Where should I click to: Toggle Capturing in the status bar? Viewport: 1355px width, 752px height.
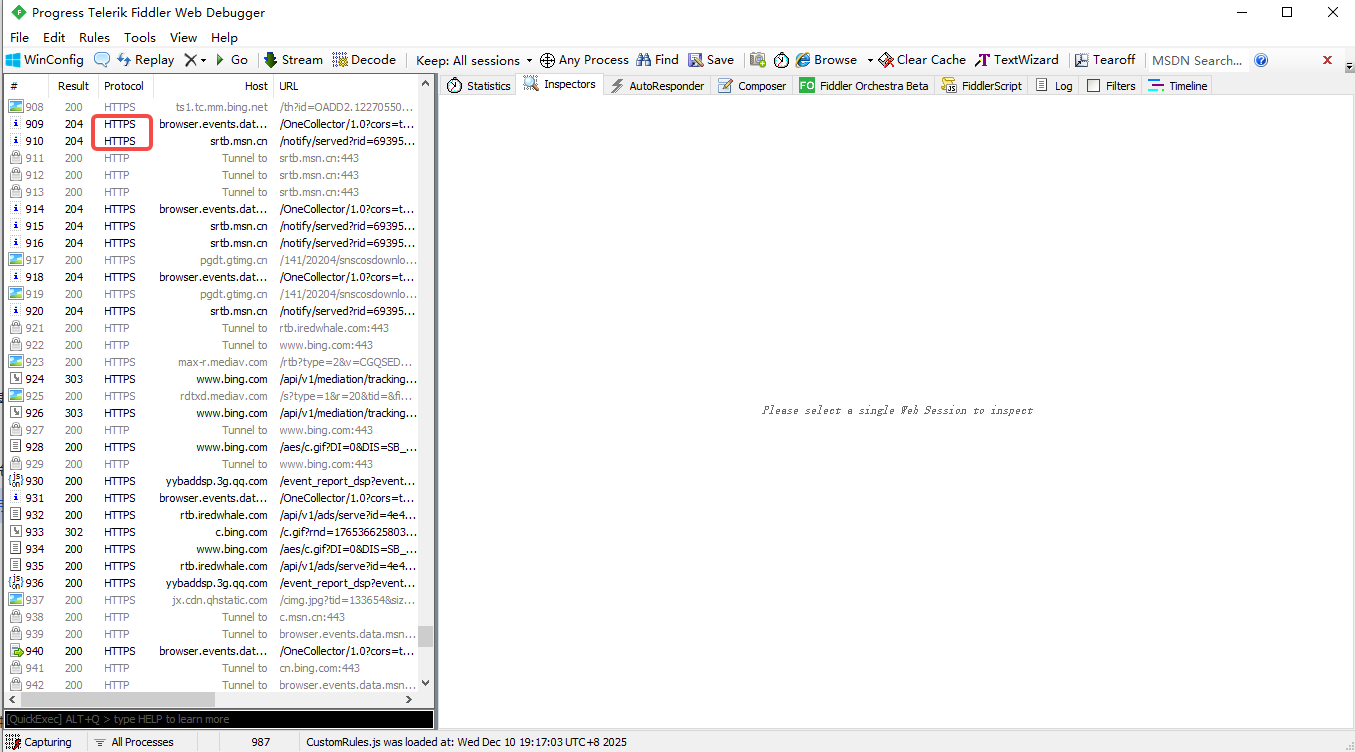[x=39, y=742]
